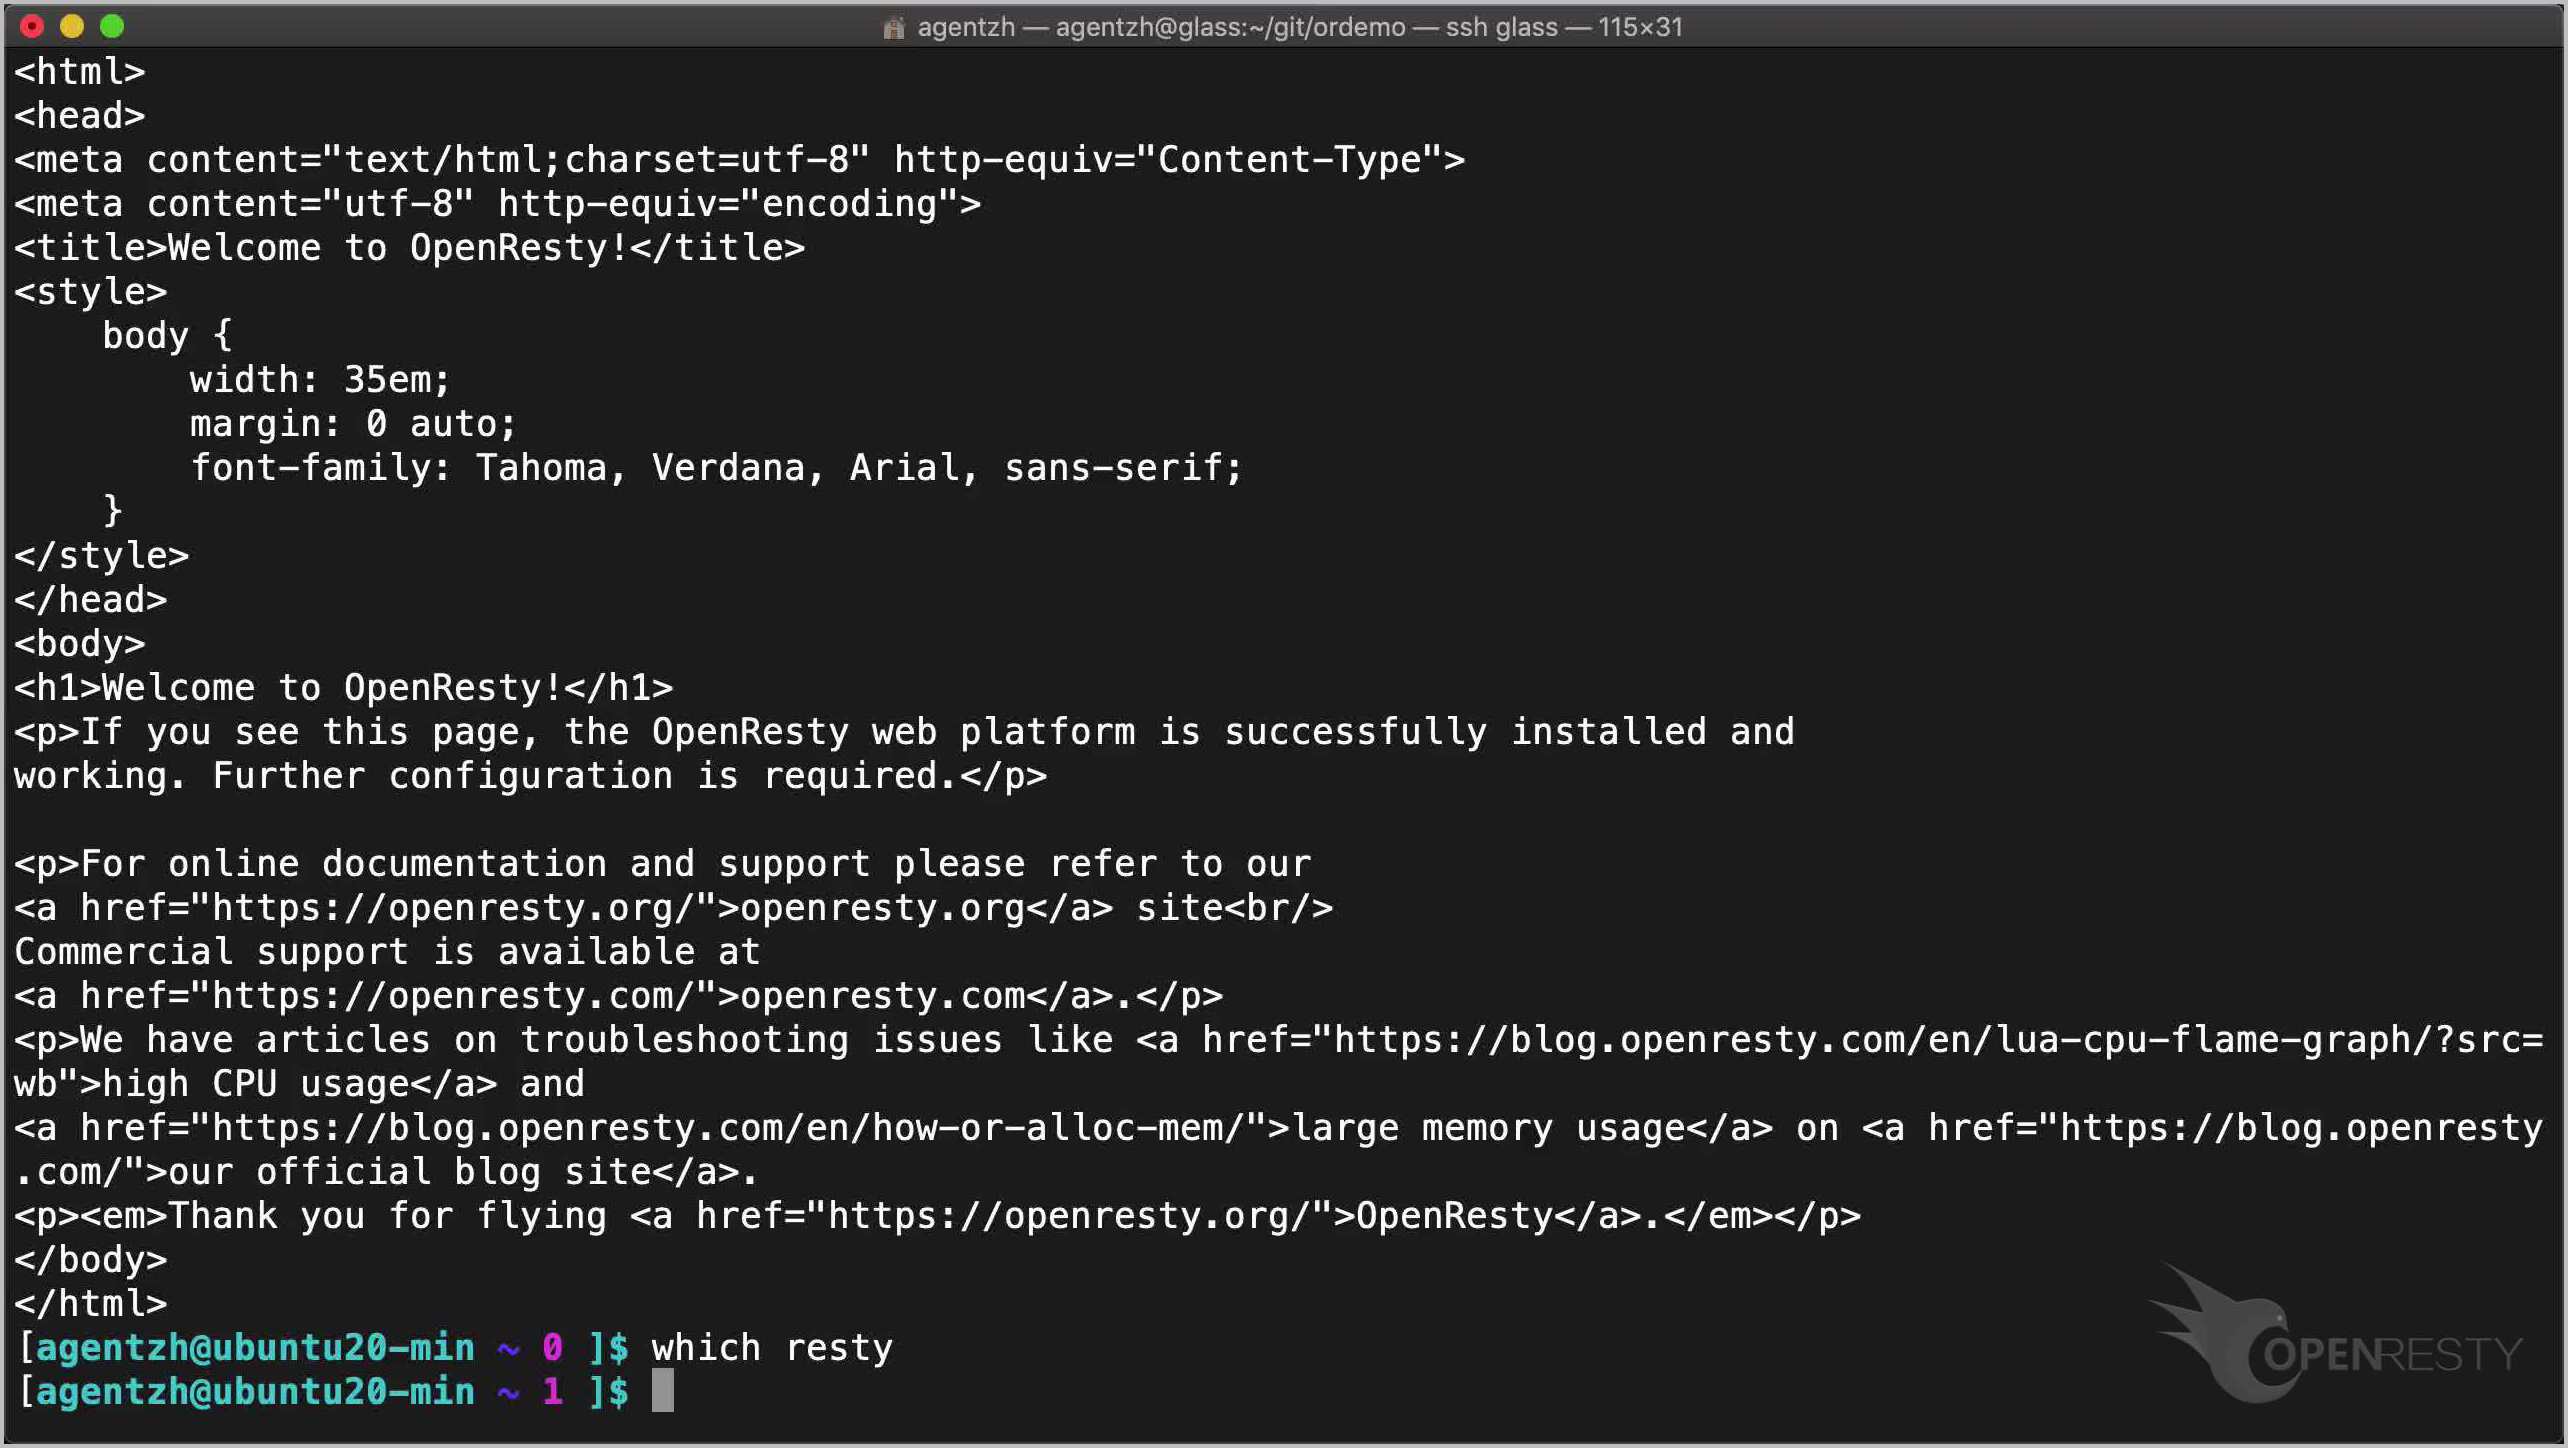Image resolution: width=2568 pixels, height=1448 pixels.
Task: Click the OPENRESTY watermark text
Action: pyautogui.click(x=2392, y=1354)
